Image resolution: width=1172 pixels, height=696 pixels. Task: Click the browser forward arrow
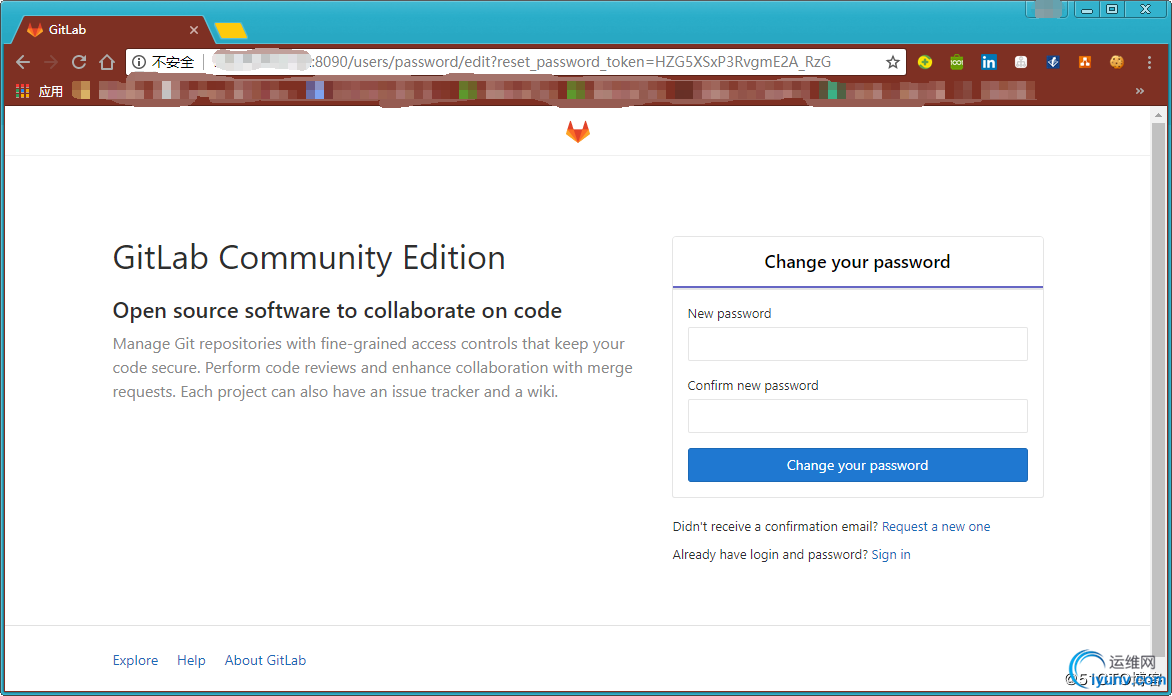(x=51, y=62)
